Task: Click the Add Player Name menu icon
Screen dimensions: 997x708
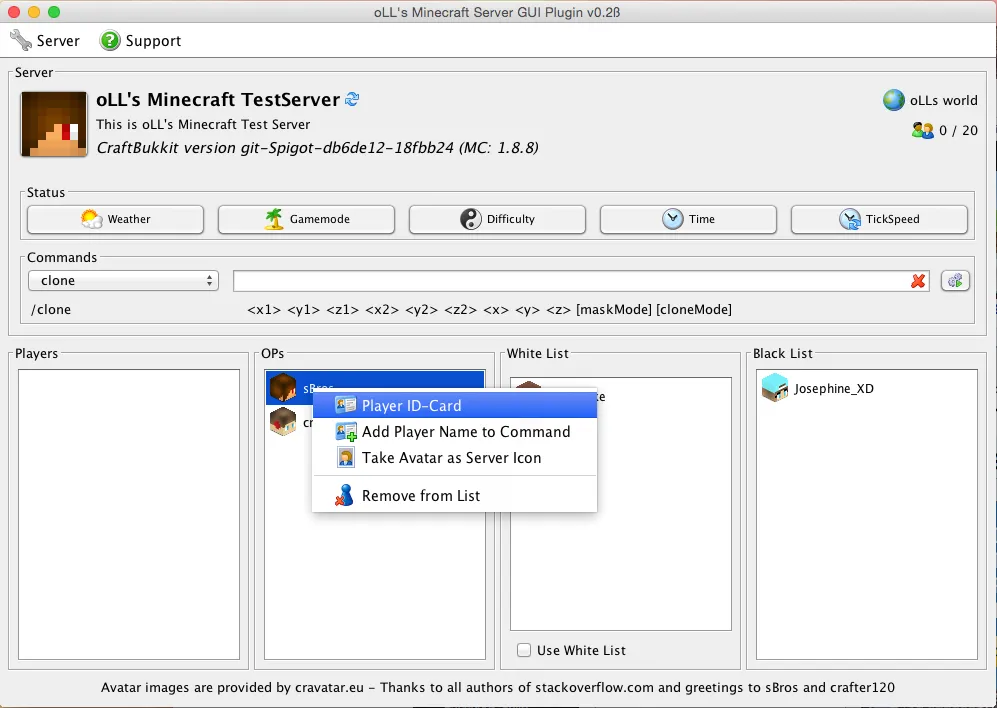Action: coord(346,432)
